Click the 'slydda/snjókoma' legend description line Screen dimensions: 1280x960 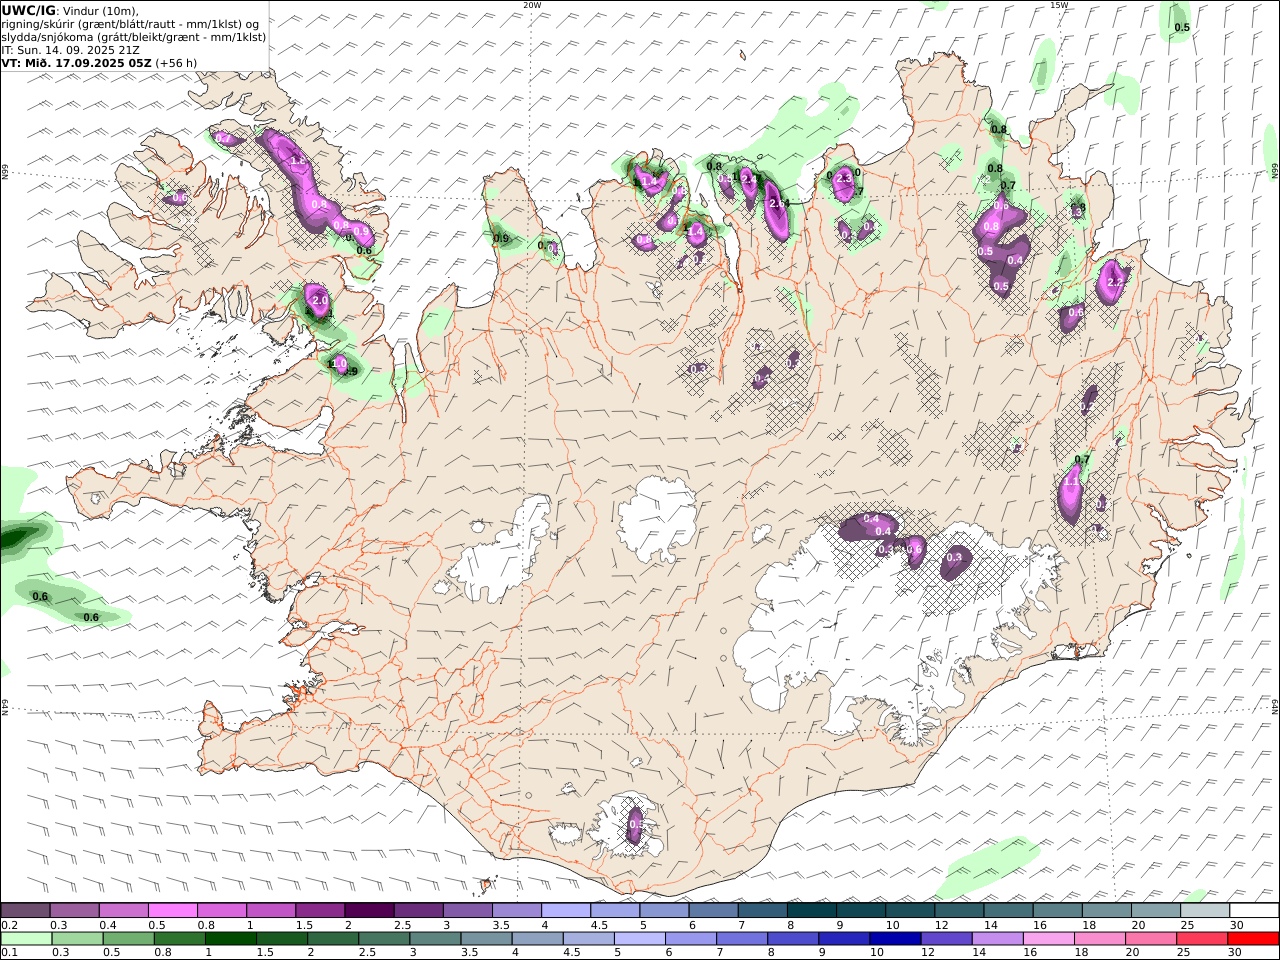point(133,37)
